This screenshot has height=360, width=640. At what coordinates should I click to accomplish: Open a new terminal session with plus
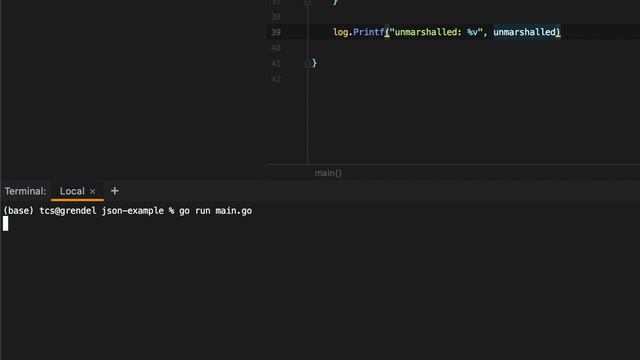click(x=115, y=191)
